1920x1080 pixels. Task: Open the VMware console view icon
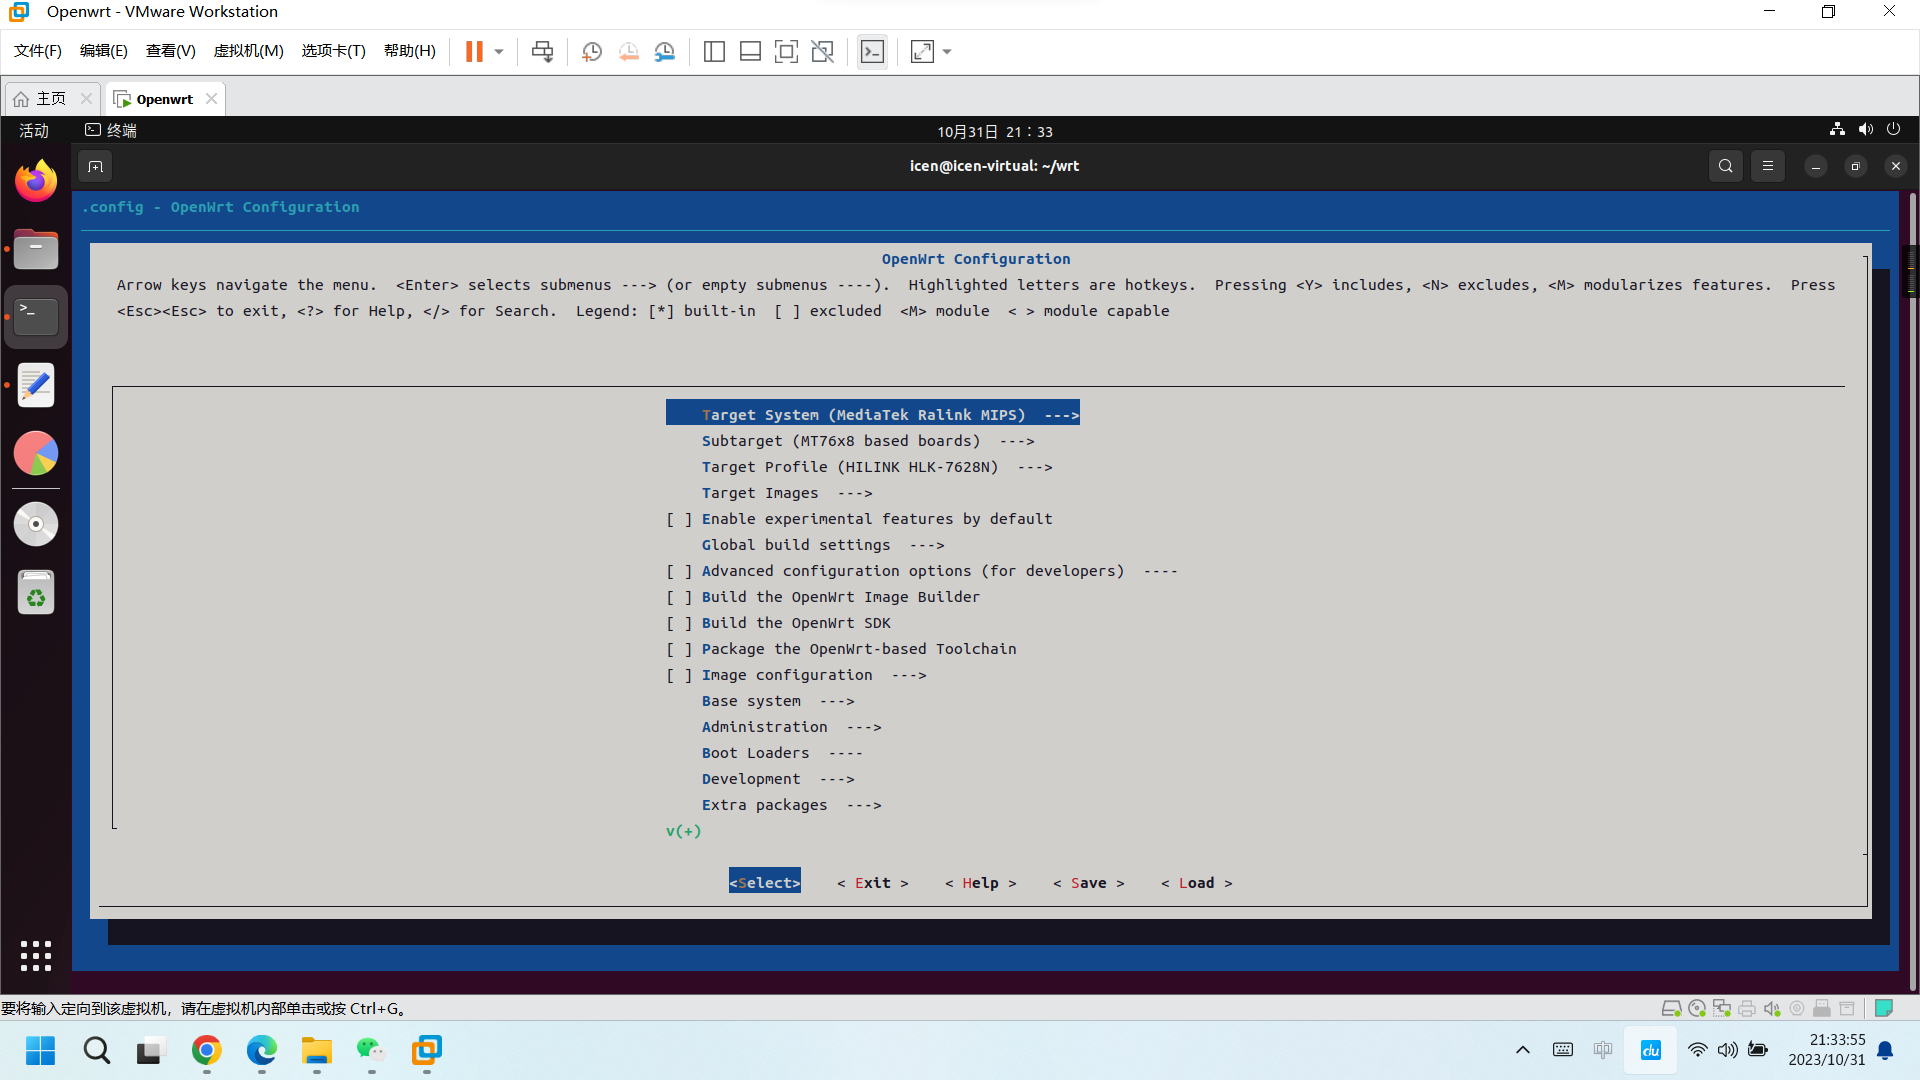pos(872,51)
